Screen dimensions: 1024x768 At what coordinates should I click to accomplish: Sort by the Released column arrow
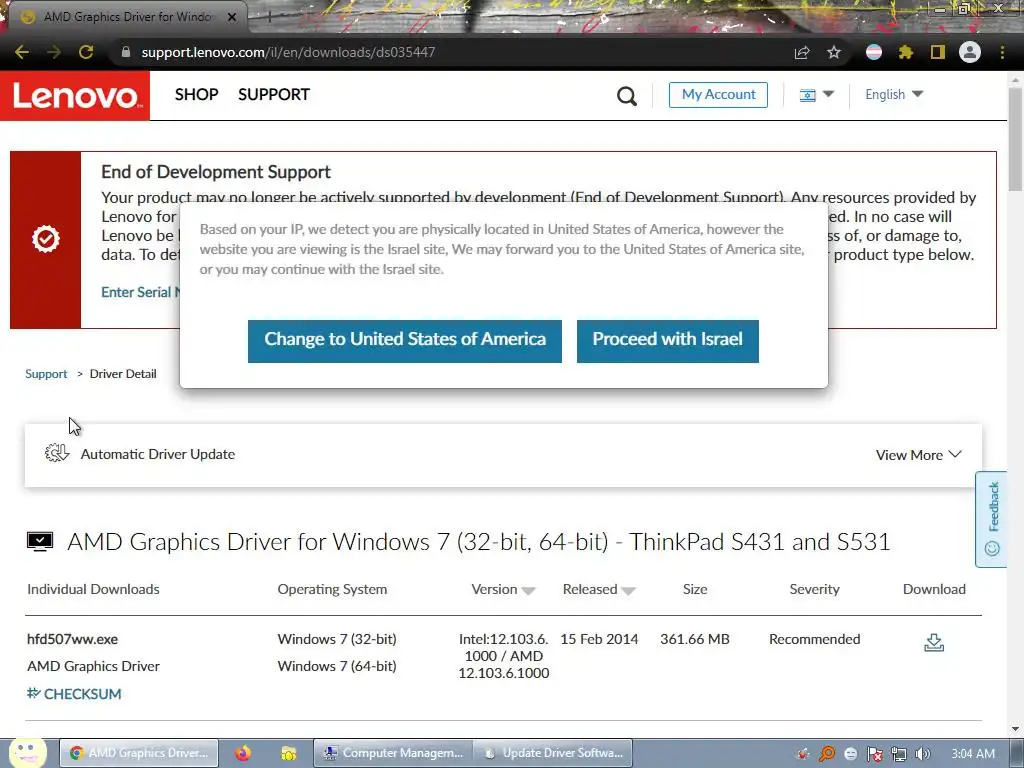(x=628, y=590)
